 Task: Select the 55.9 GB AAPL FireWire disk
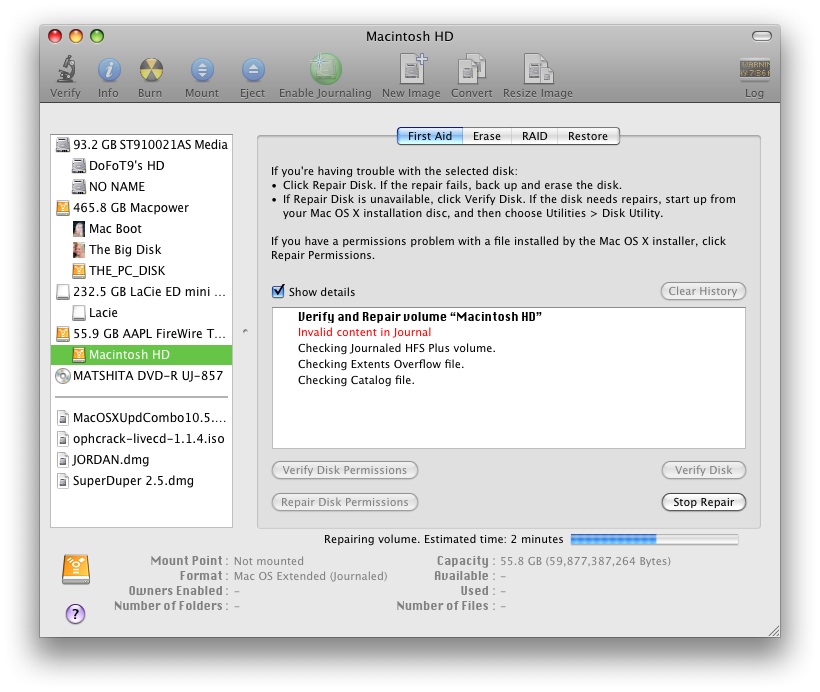(142, 333)
